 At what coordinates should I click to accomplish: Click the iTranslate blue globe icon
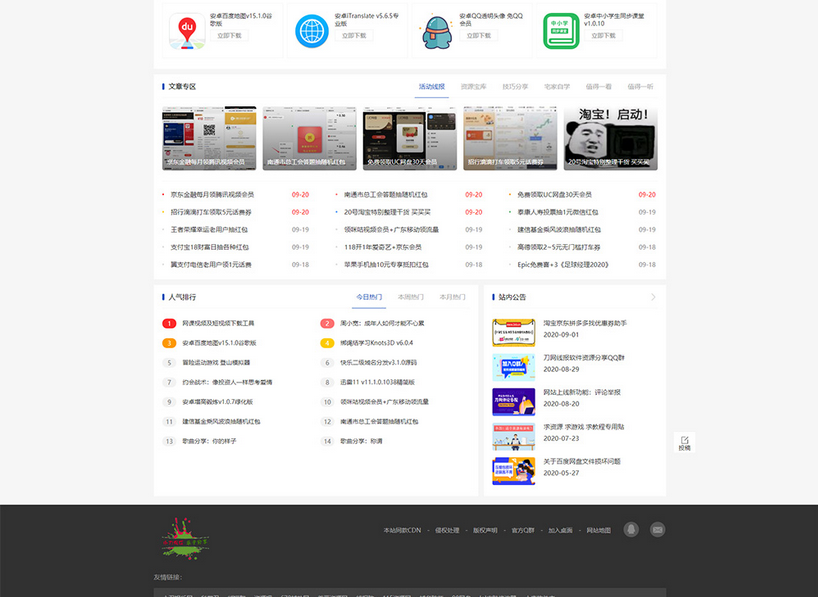(x=311, y=29)
